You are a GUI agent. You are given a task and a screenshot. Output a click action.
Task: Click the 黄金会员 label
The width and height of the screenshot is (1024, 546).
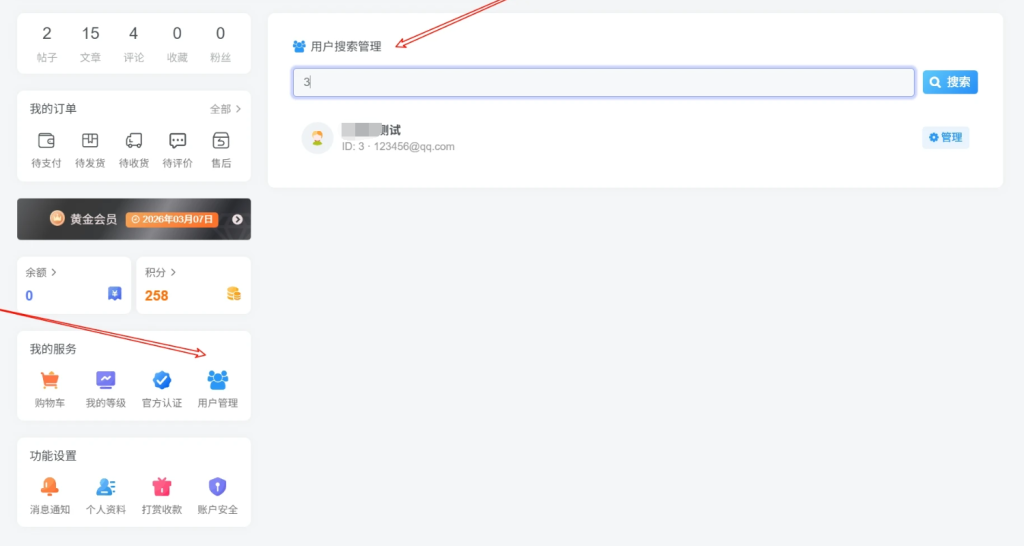tap(93, 219)
